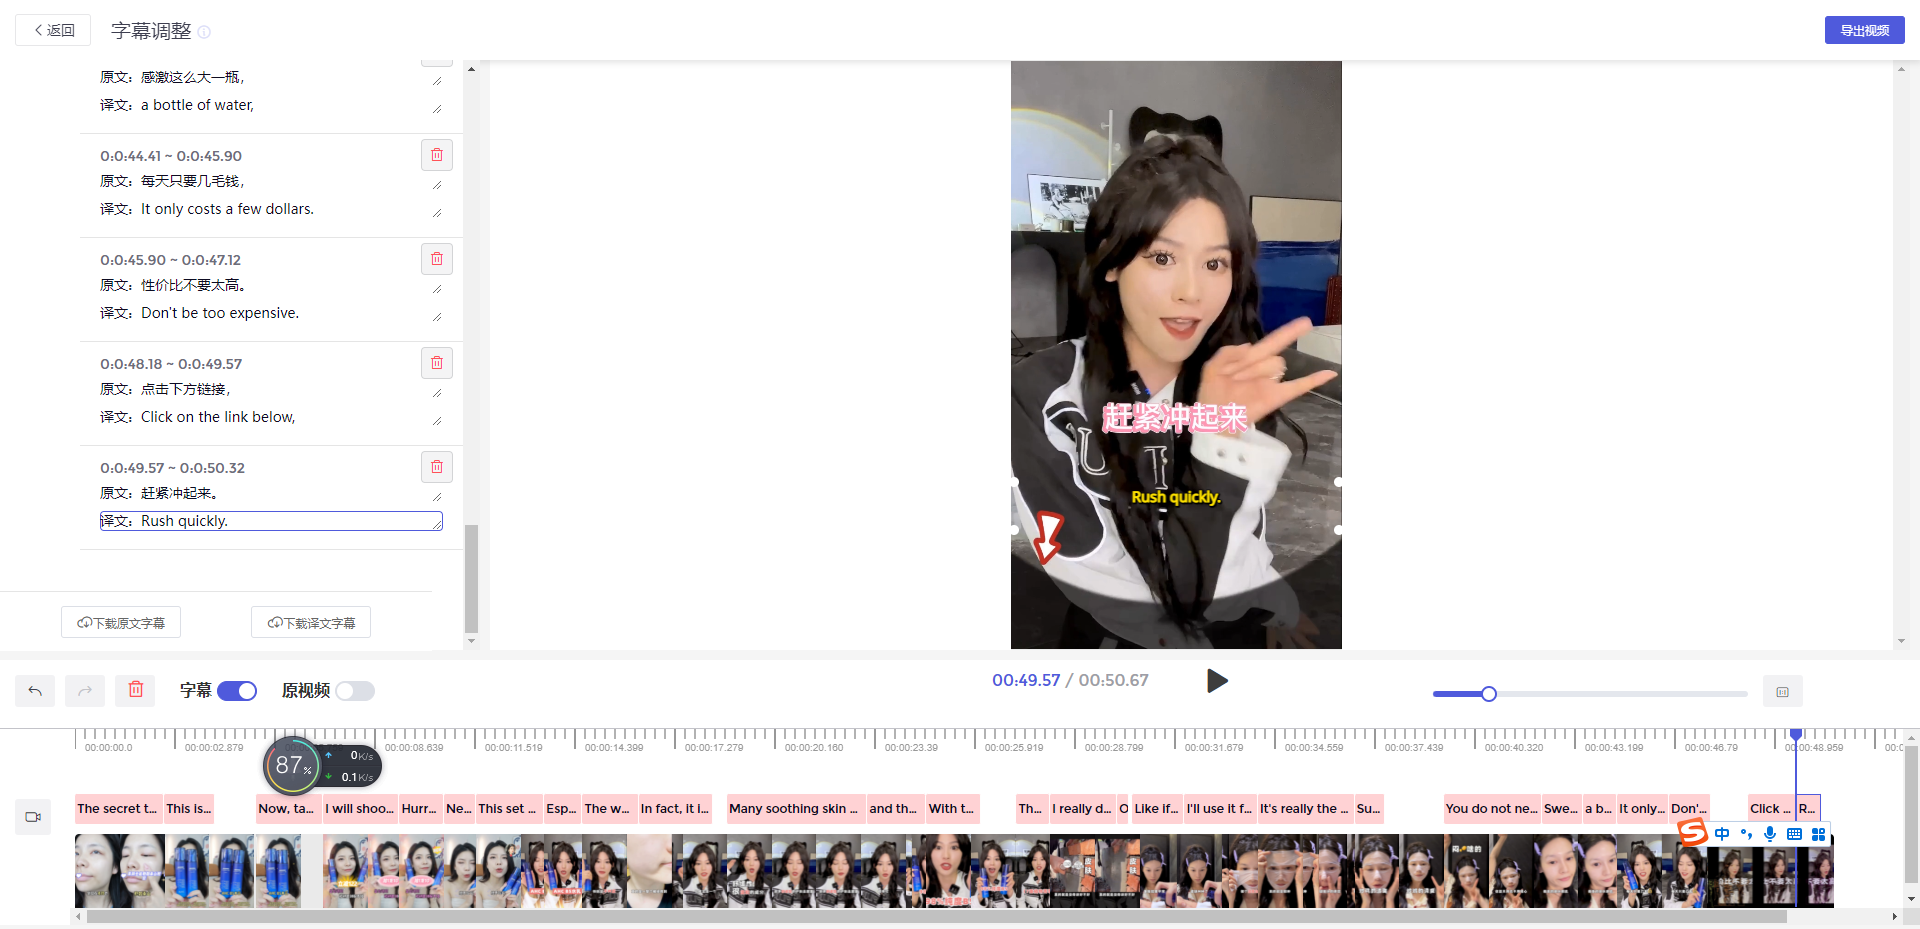Edit translation 'a bottle of water,'

tap(271, 105)
